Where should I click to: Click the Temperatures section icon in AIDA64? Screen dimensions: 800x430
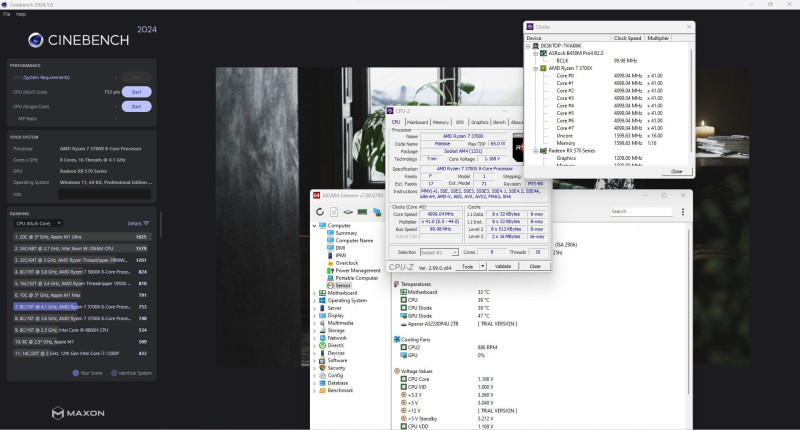pyautogui.click(x=396, y=284)
